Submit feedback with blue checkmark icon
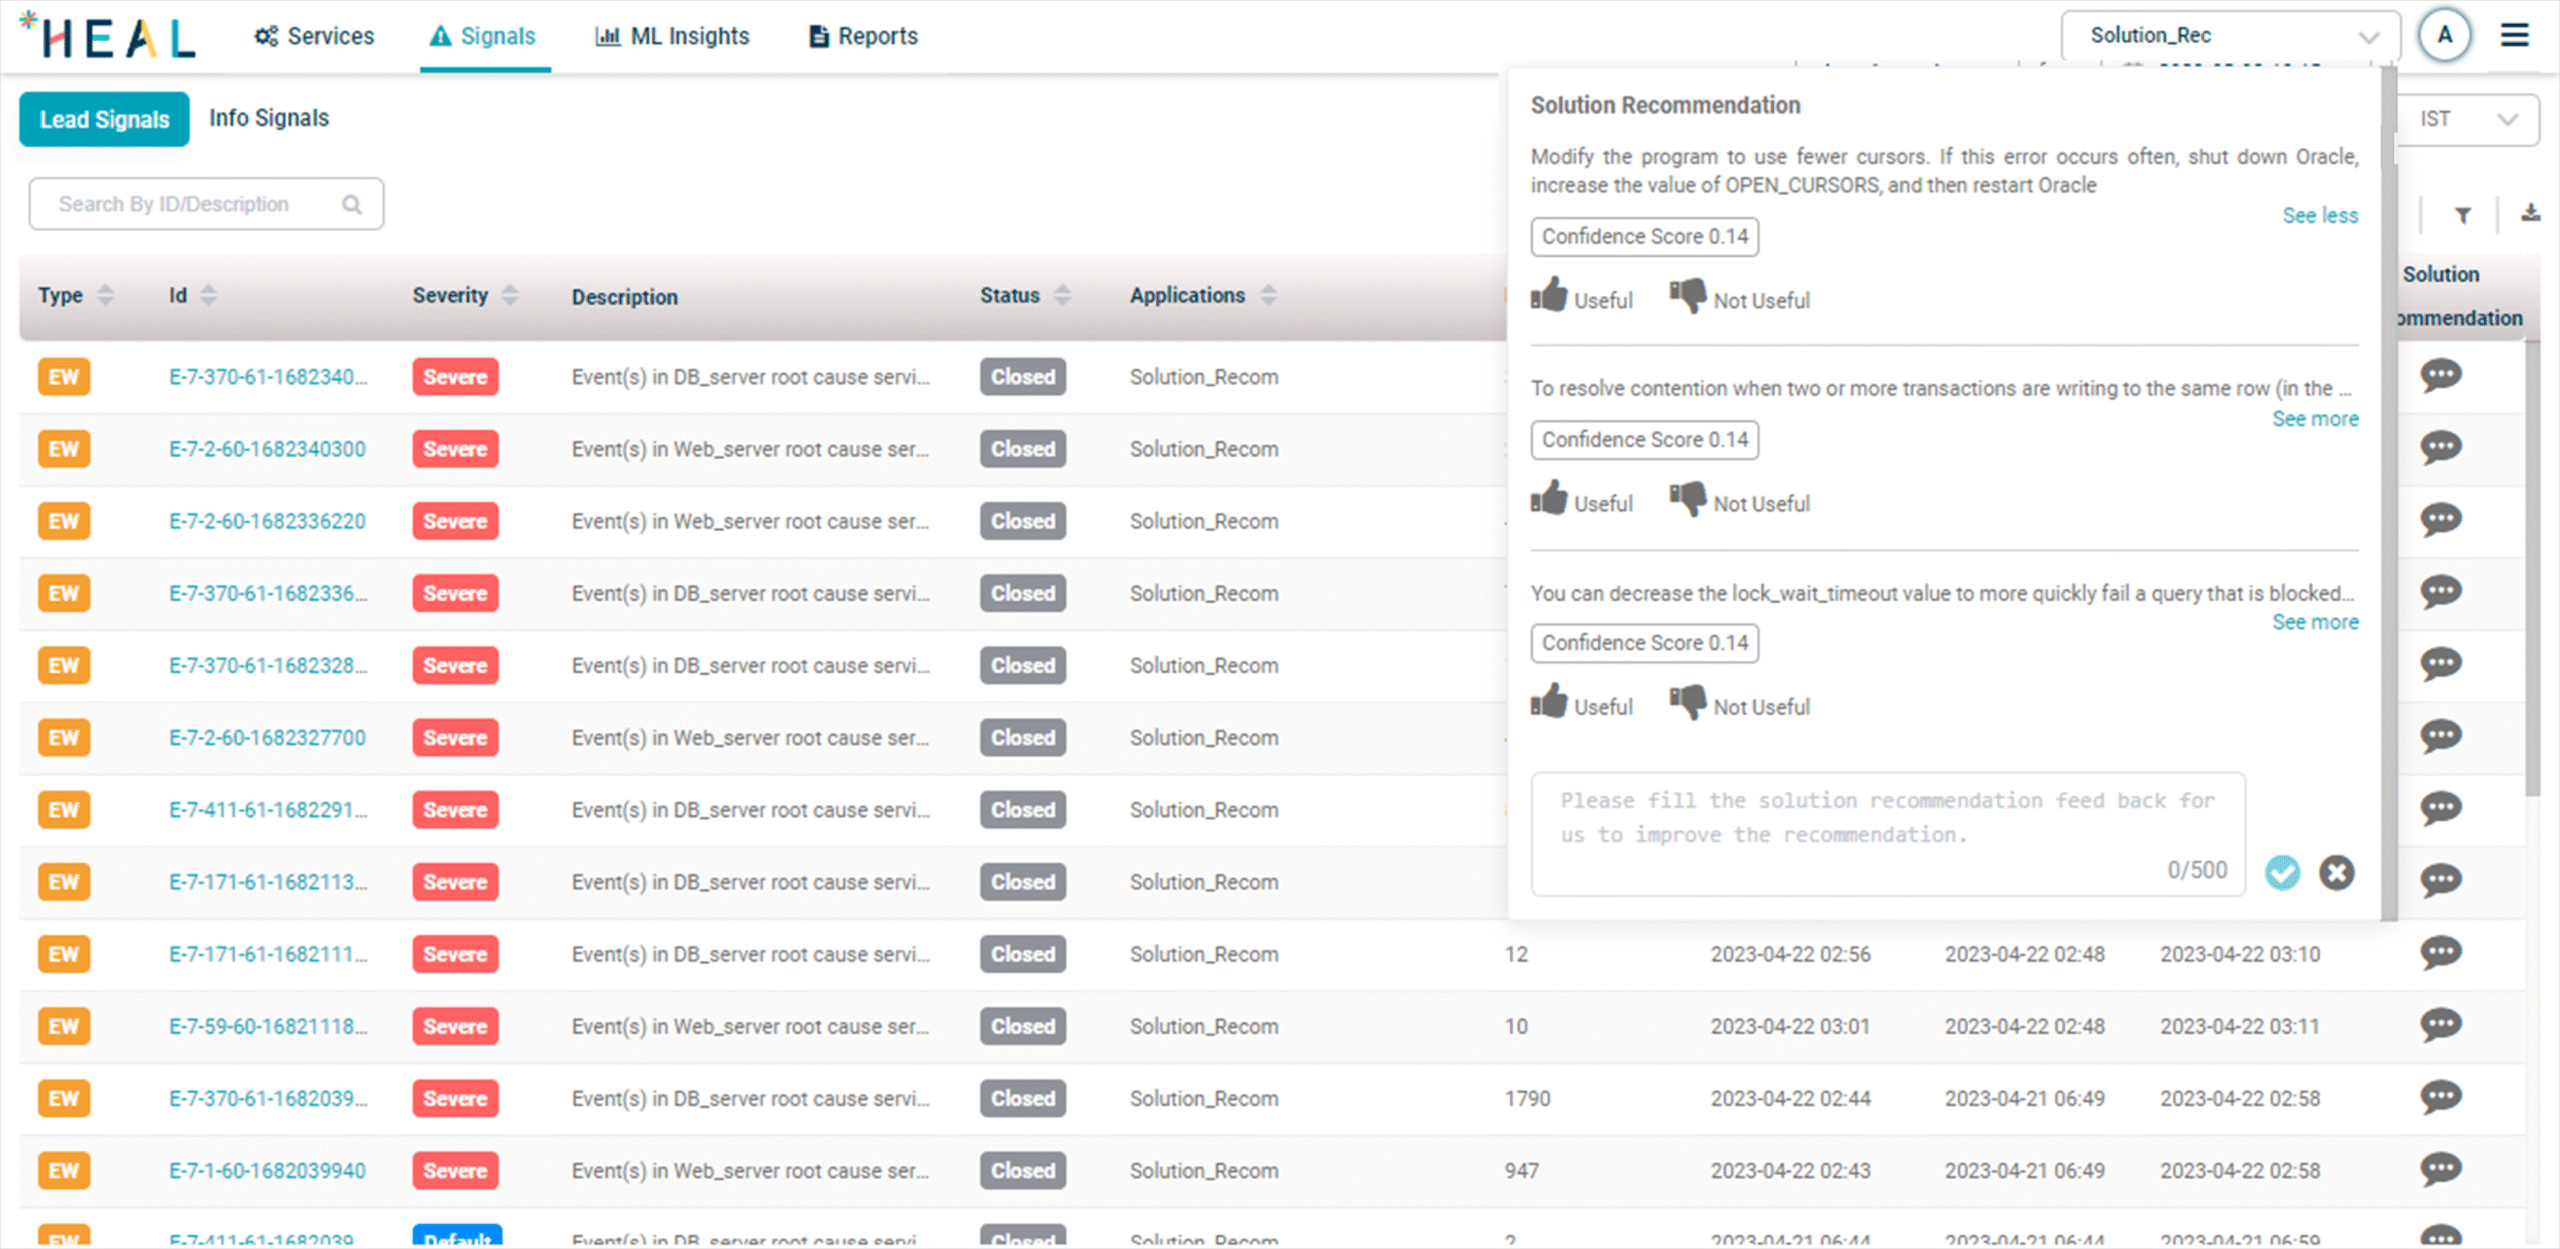Image resolution: width=2560 pixels, height=1249 pixels. pos(2282,873)
